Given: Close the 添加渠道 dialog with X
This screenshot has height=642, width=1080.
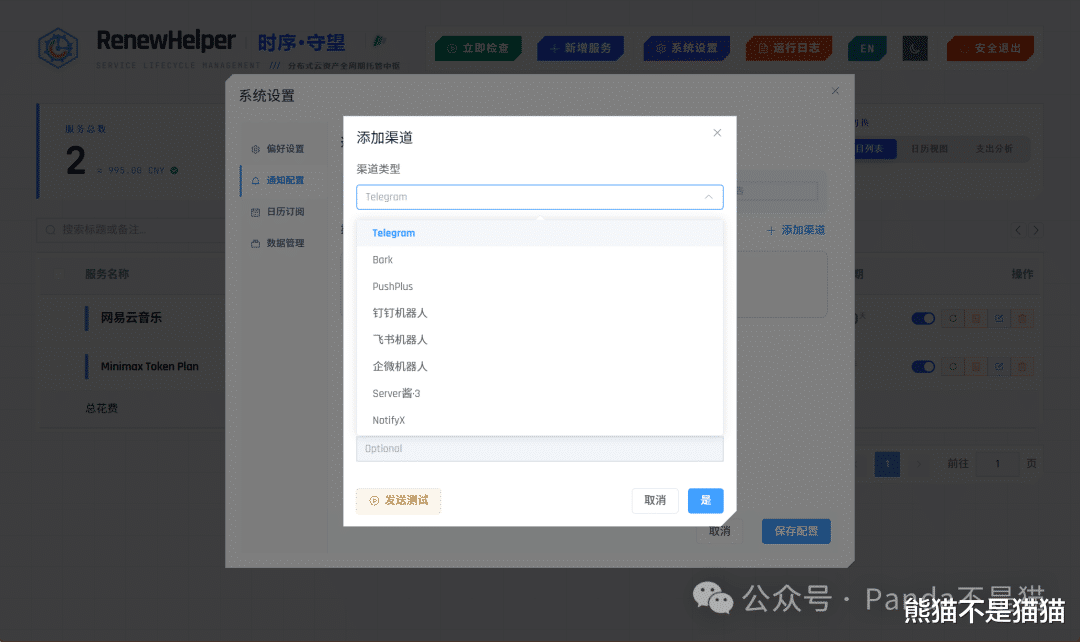Looking at the screenshot, I should tap(717, 133).
